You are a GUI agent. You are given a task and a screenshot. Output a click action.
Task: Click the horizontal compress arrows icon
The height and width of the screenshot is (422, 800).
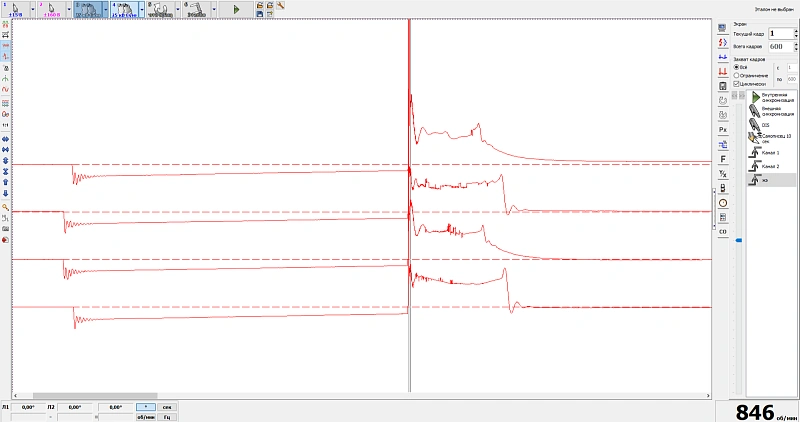click(x=5, y=150)
